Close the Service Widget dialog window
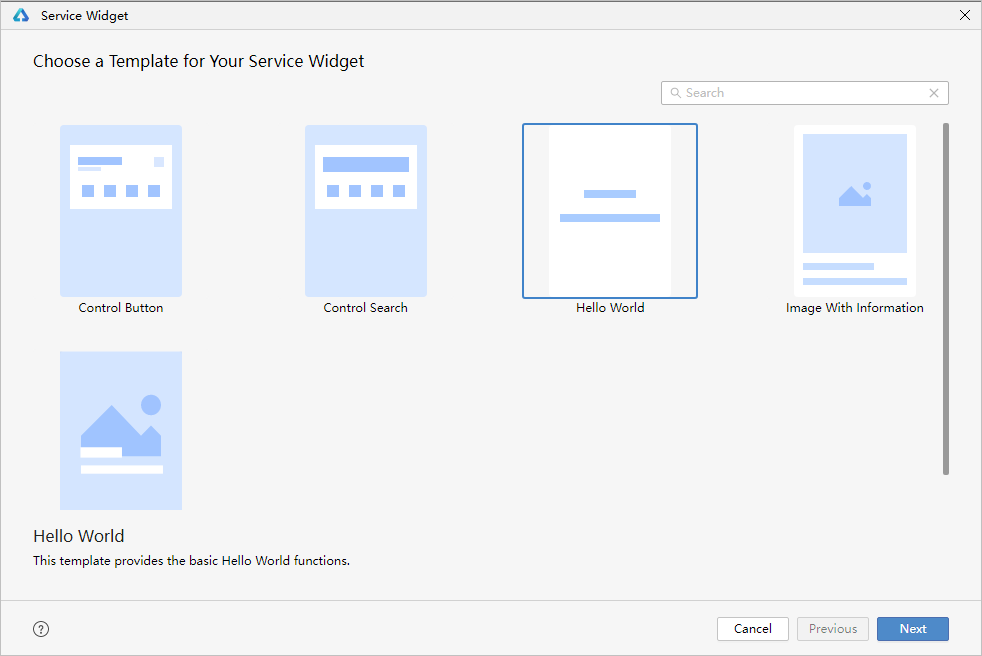The height and width of the screenshot is (656, 982). tap(964, 15)
